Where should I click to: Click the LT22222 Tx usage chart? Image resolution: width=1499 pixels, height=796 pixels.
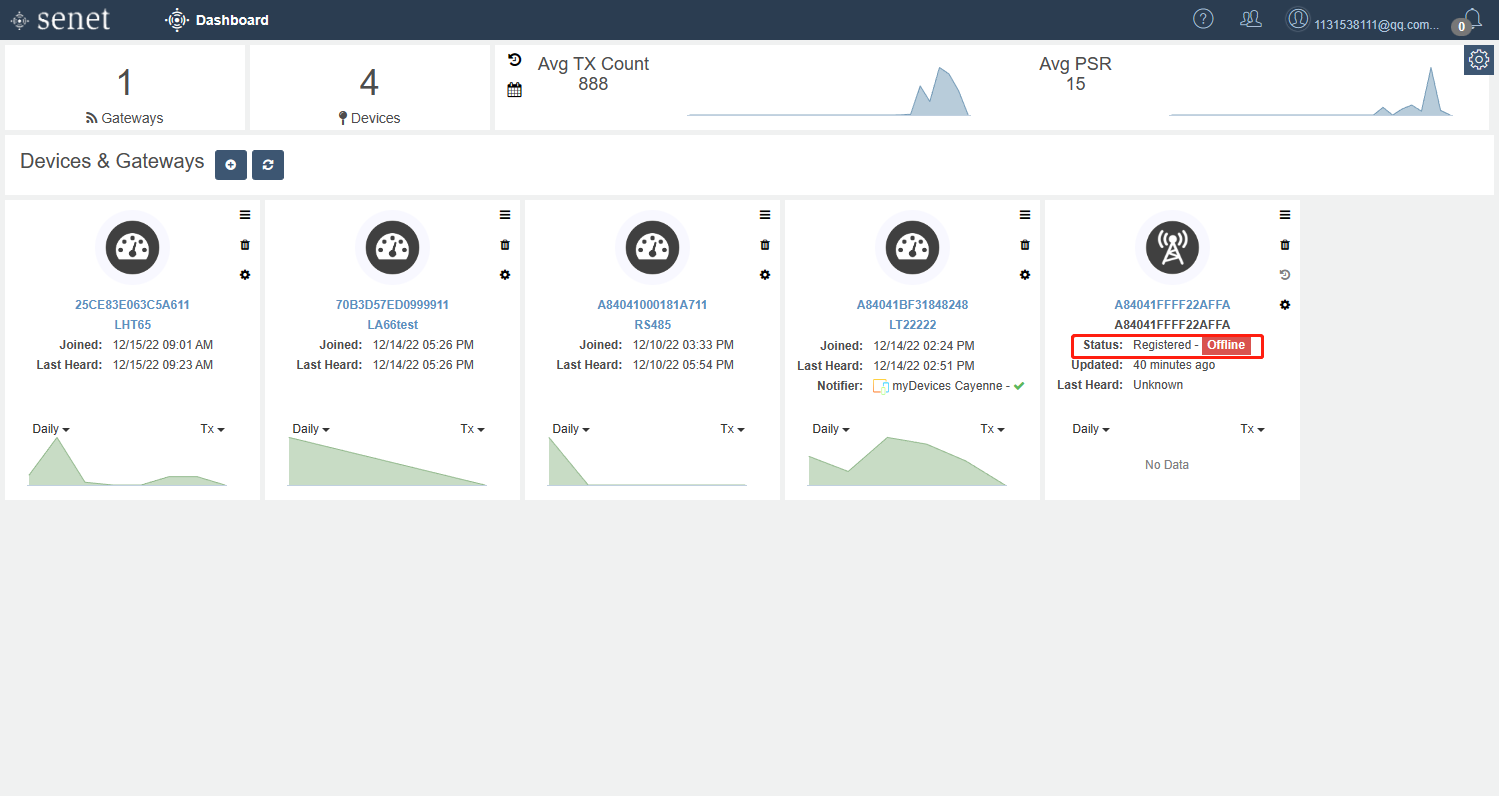tap(907, 461)
